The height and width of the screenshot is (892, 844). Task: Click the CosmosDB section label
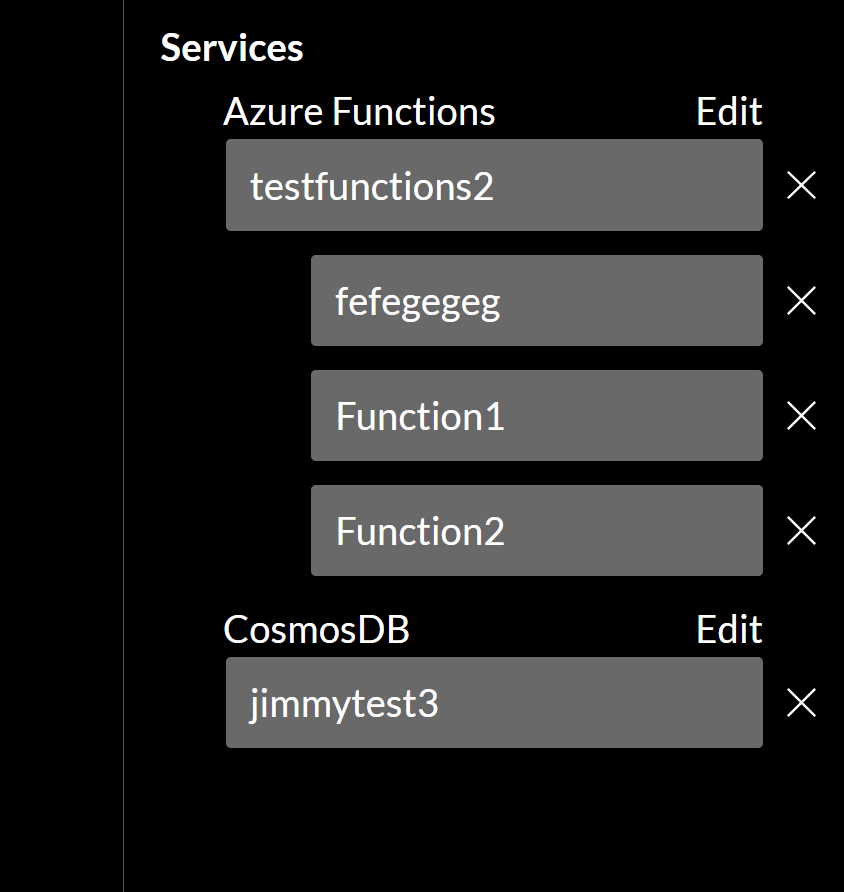(316, 629)
